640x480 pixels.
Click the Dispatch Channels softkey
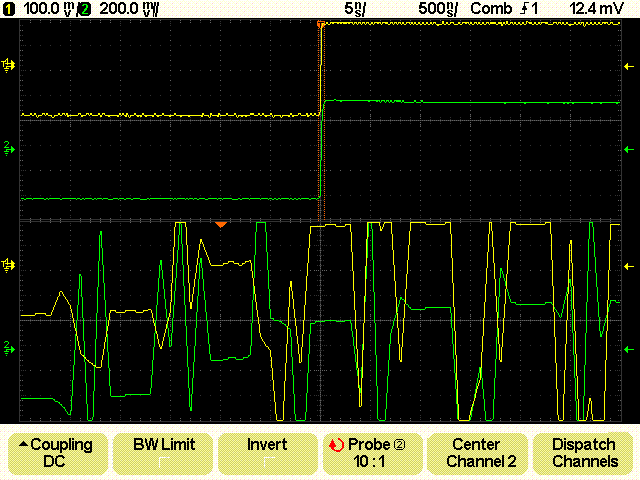582,453
